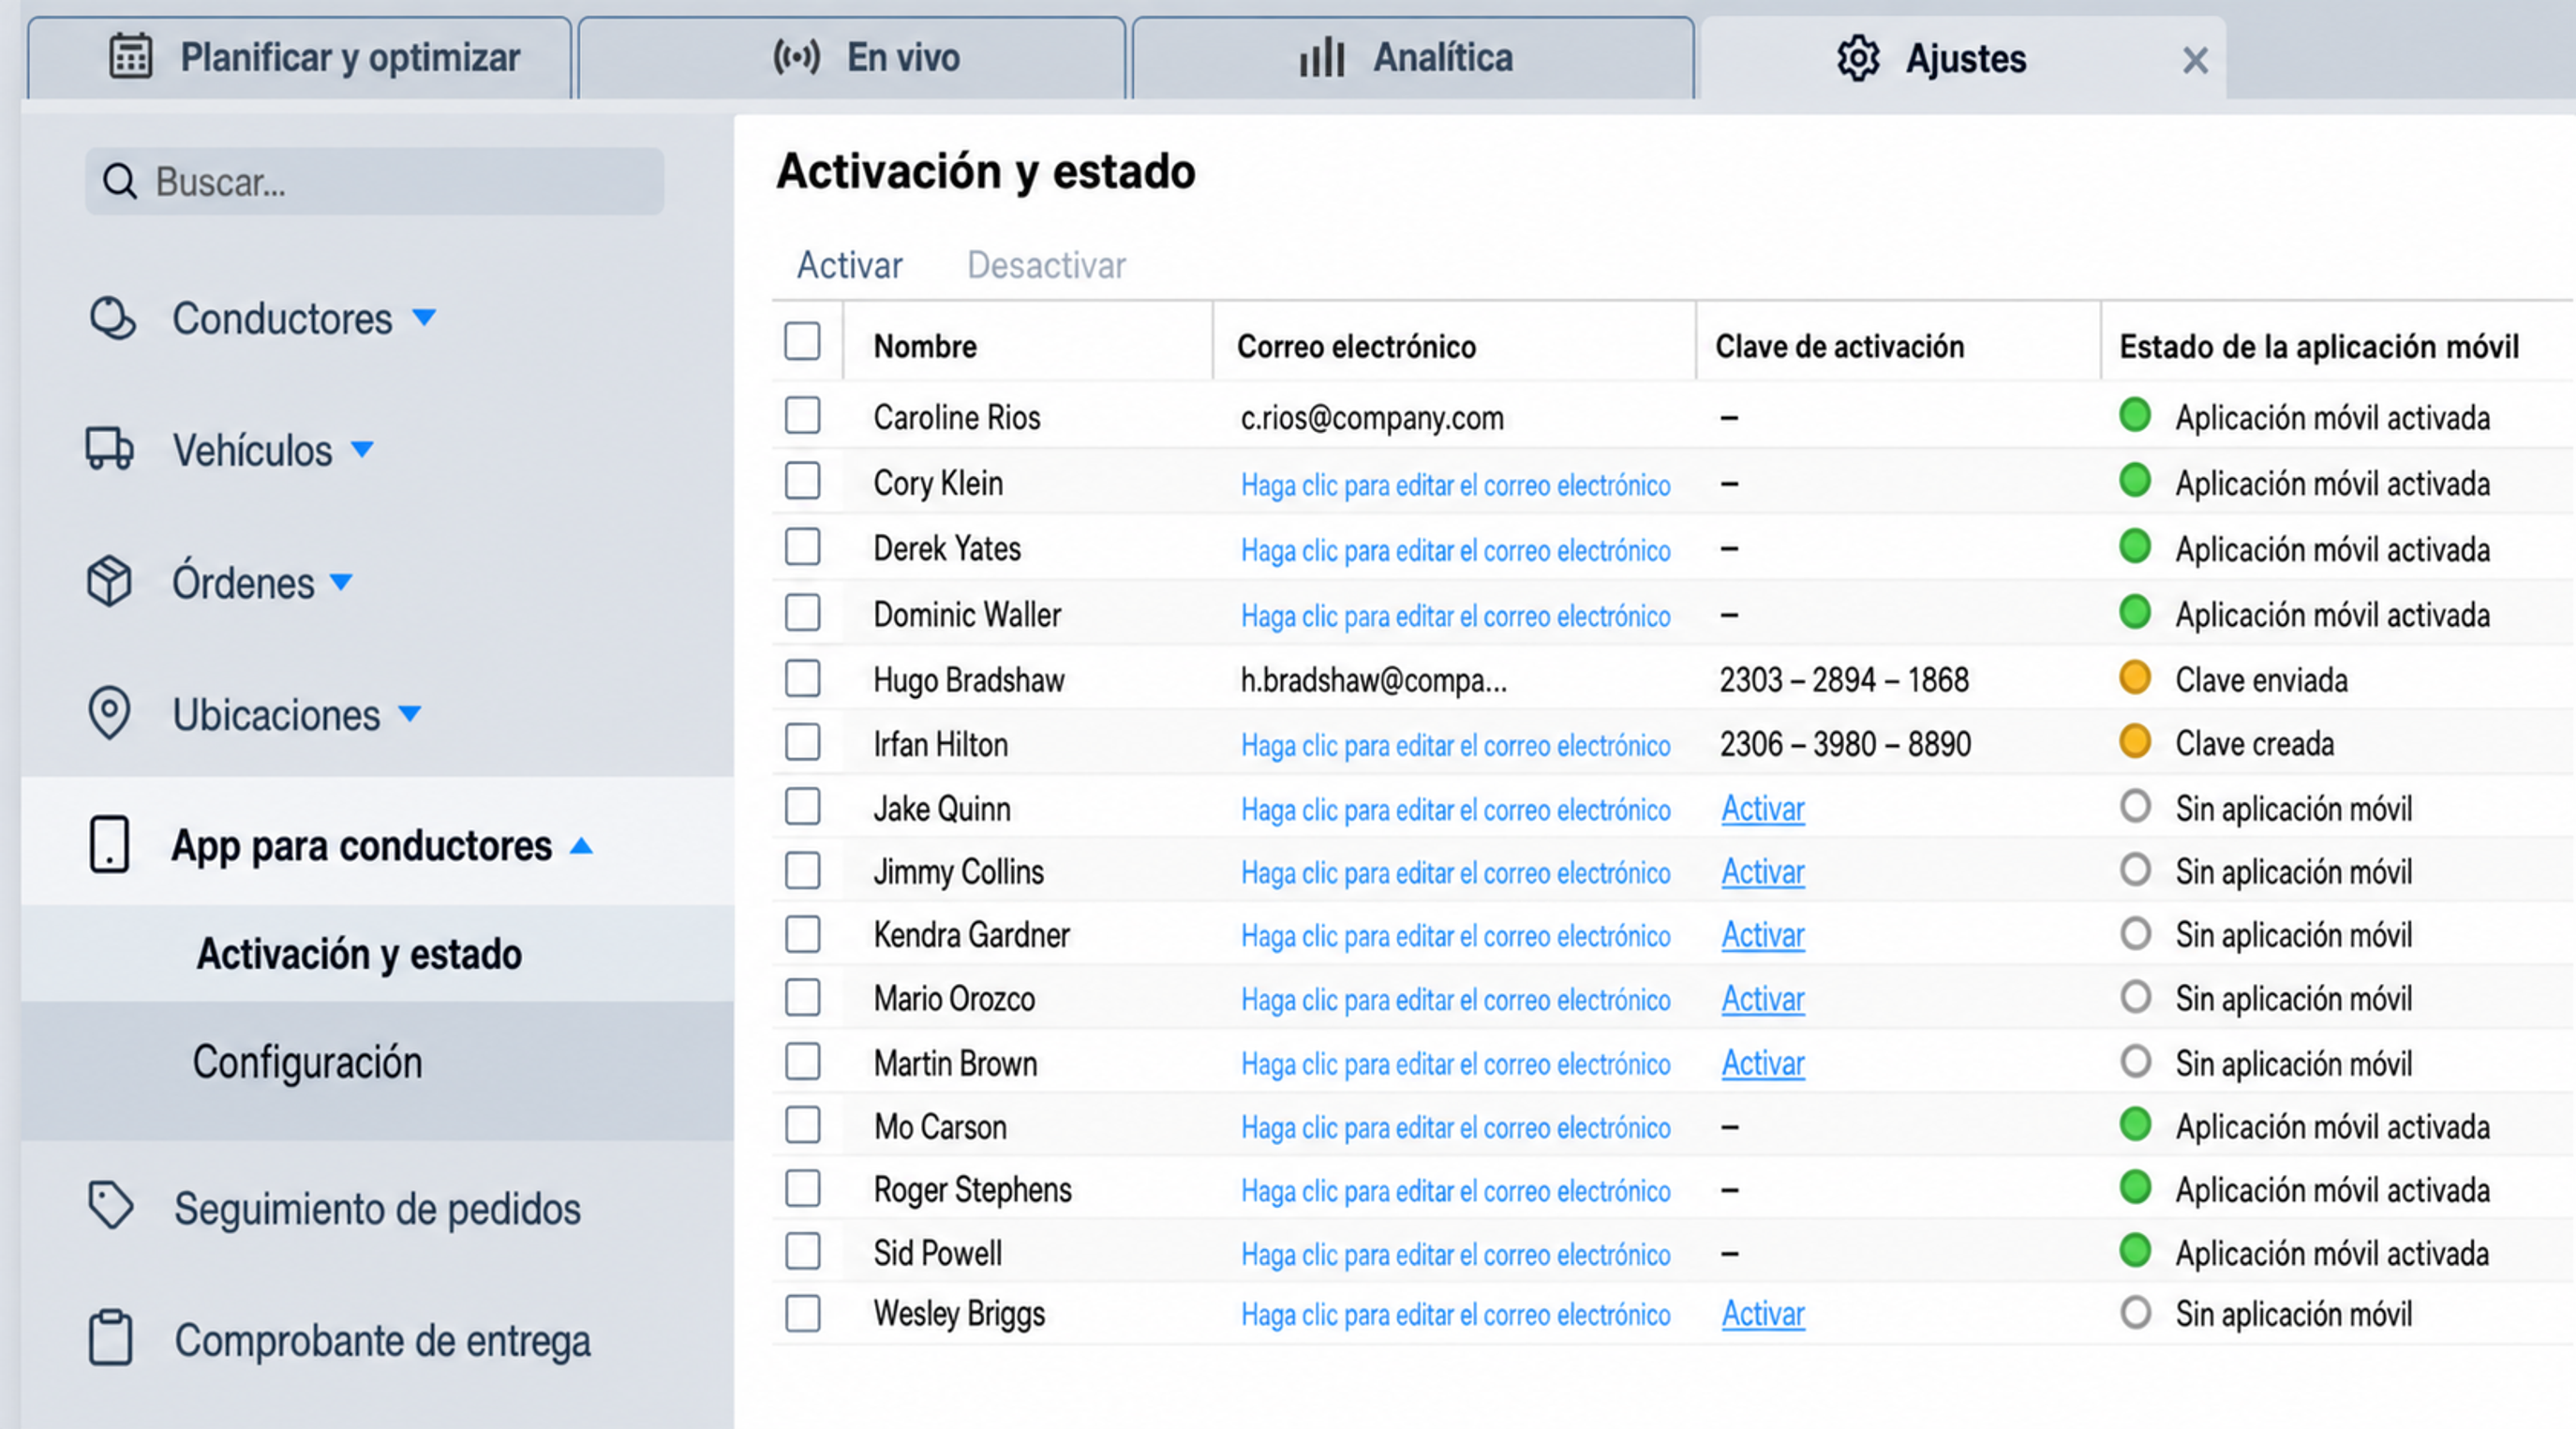Expand Ubicaciones dropdown arrow
The width and height of the screenshot is (2576, 1429).
409,714
